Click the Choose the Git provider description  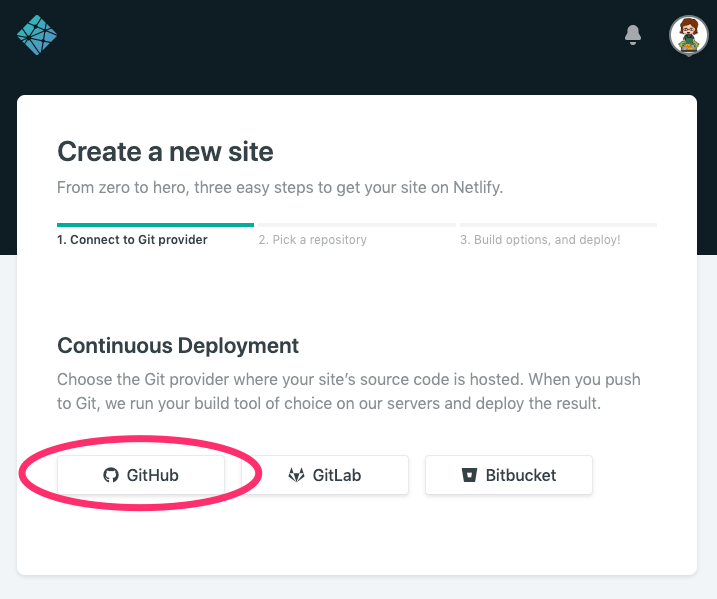pyautogui.click(x=348, y=391)
